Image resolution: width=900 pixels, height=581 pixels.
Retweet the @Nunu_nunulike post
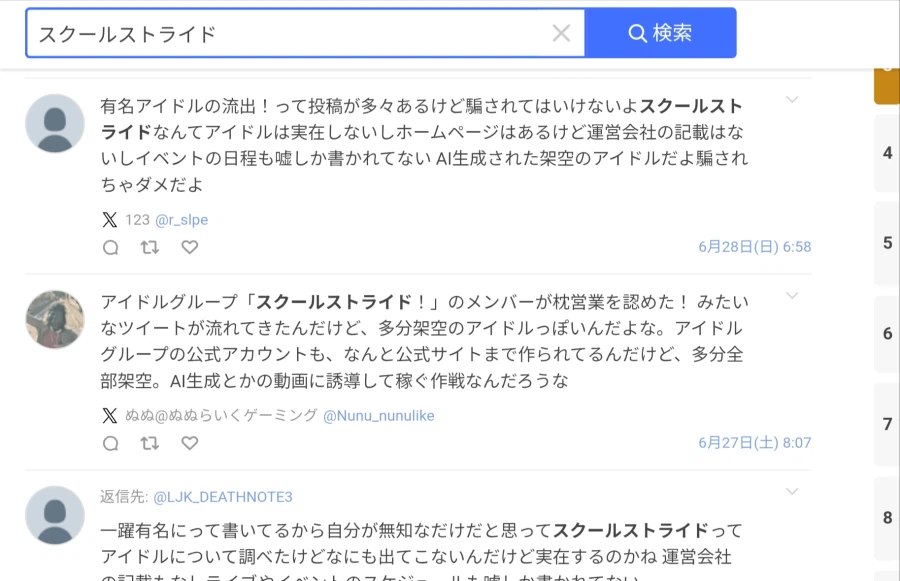pyautogui.click(x=150, y=443)
